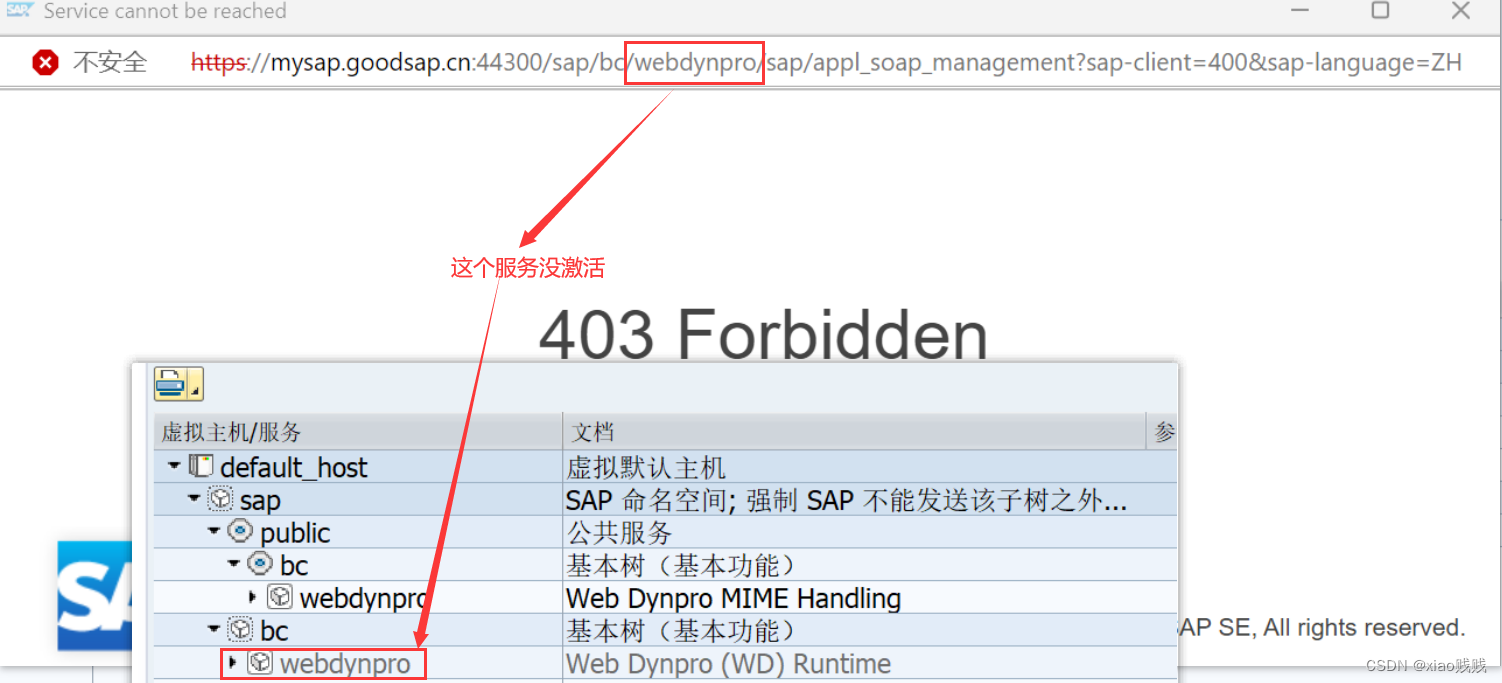The width and height of the screenshot is (1502, 683).
Task: Click the 公共服务 description cell
Action: 619,533
